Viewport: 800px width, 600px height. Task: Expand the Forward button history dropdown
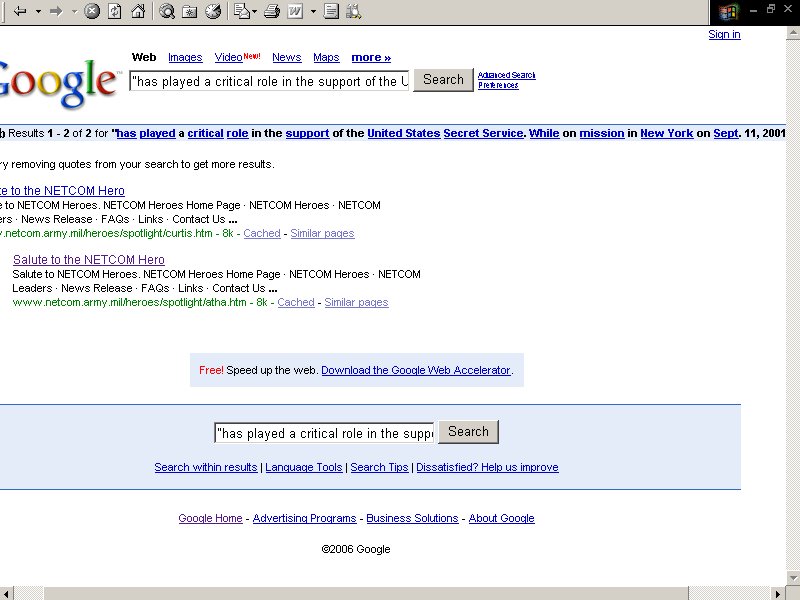tap(74, 11)
